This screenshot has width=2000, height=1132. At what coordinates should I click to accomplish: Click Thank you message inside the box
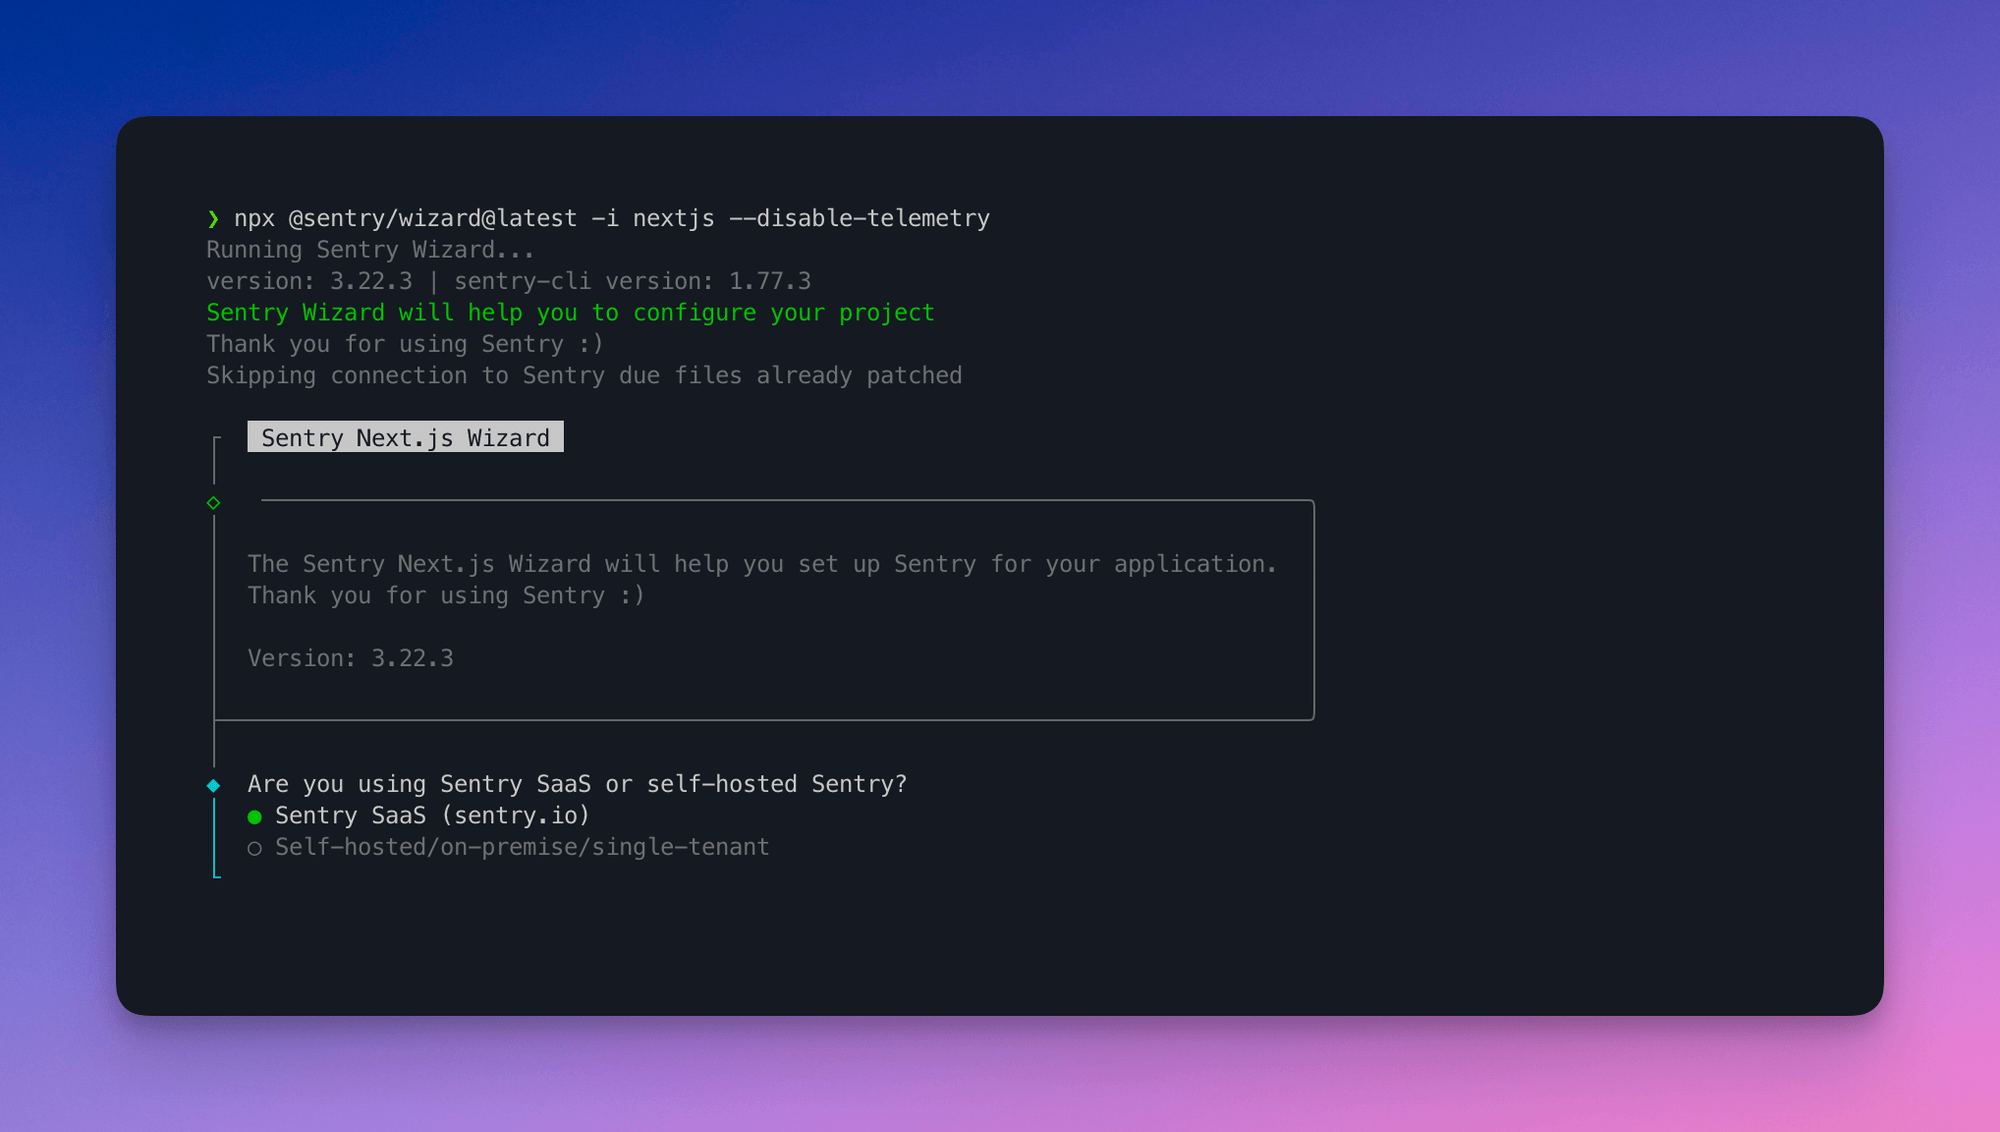[x=446, y=596]
